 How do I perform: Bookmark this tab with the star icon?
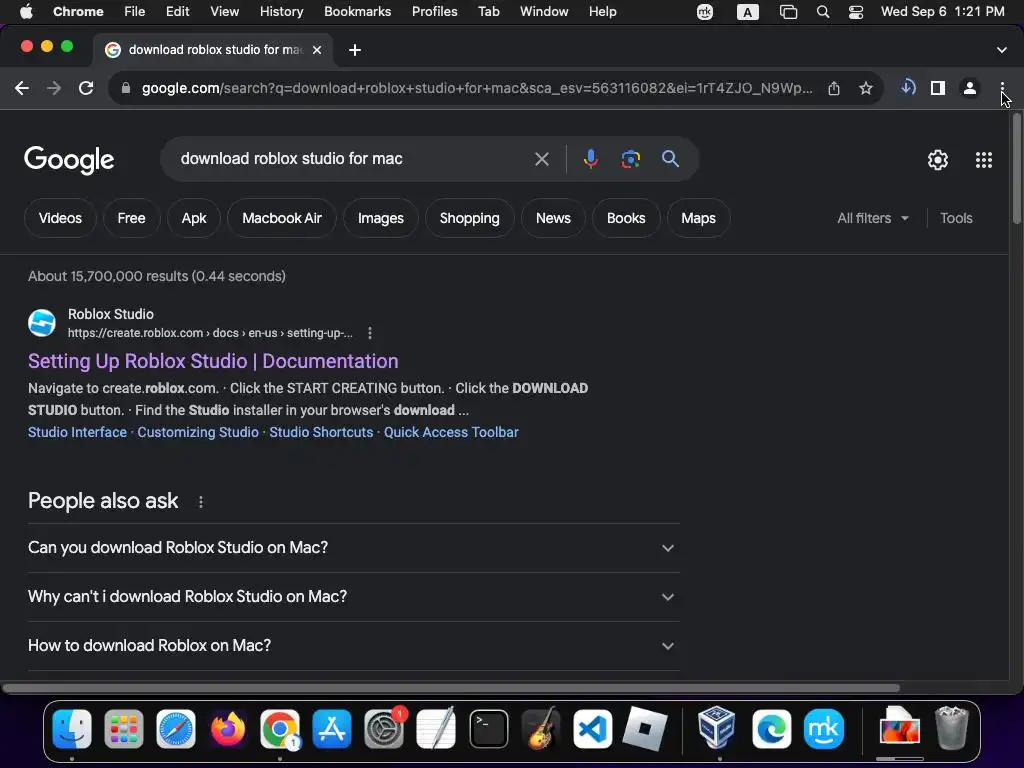coord(866,88)
